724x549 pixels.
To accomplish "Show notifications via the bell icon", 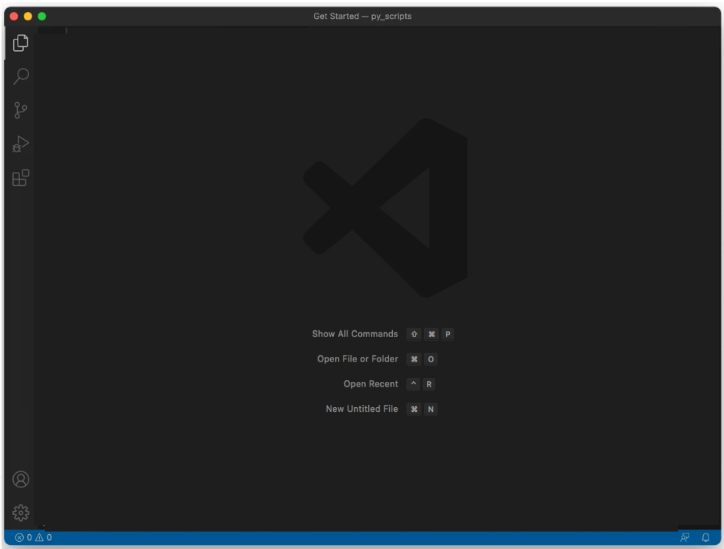I will (x=705, y=538).
